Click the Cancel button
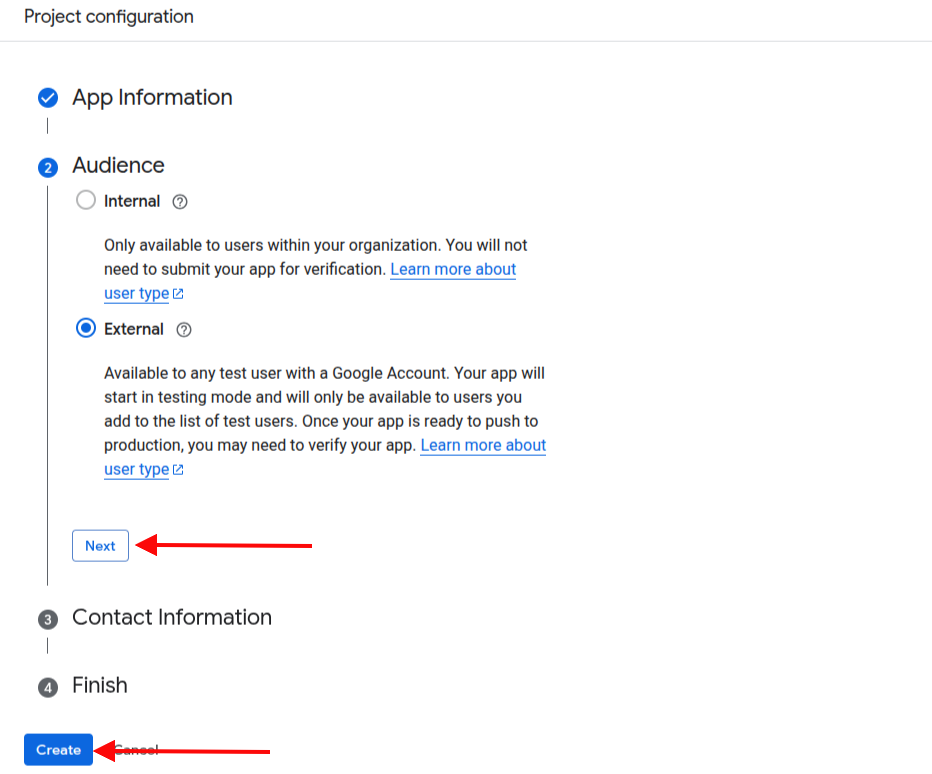Viewport: 932px width, 774px height. click(x=136, y=750)
